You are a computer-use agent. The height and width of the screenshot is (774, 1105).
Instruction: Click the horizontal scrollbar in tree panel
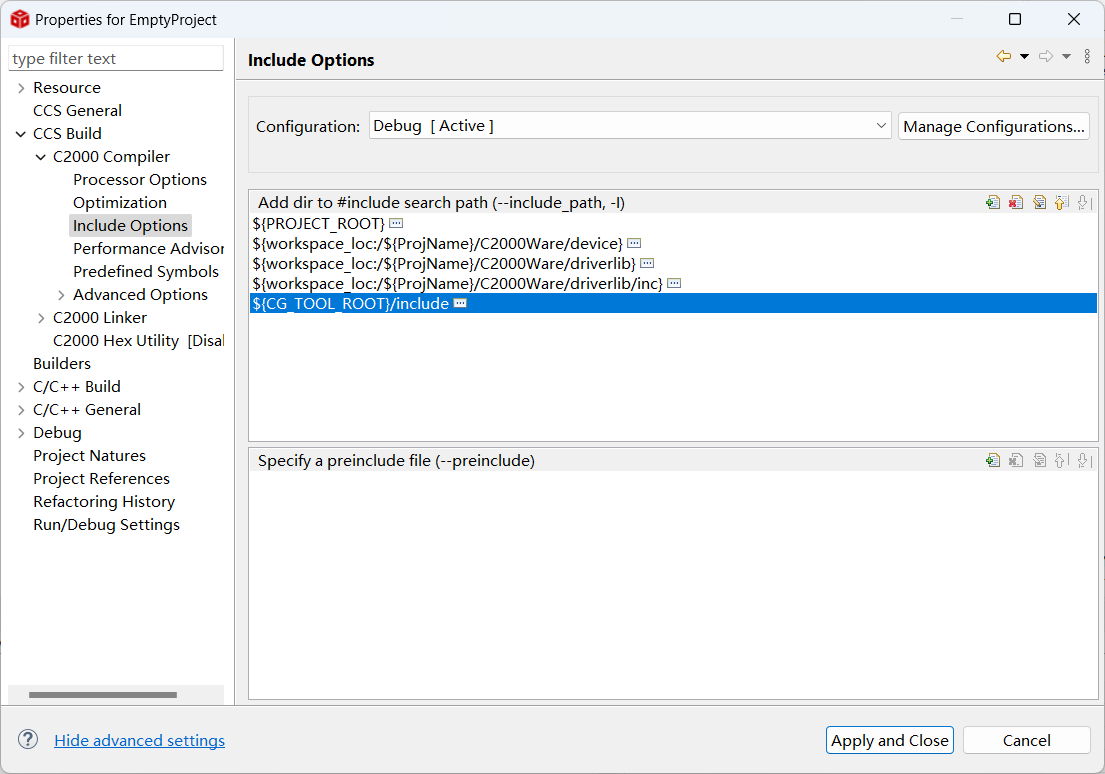click(102, 695)
